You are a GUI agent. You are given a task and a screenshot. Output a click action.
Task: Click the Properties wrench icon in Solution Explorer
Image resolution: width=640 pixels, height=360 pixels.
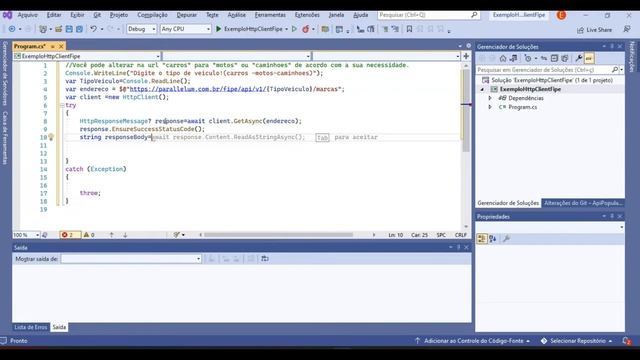pos(579,58)
